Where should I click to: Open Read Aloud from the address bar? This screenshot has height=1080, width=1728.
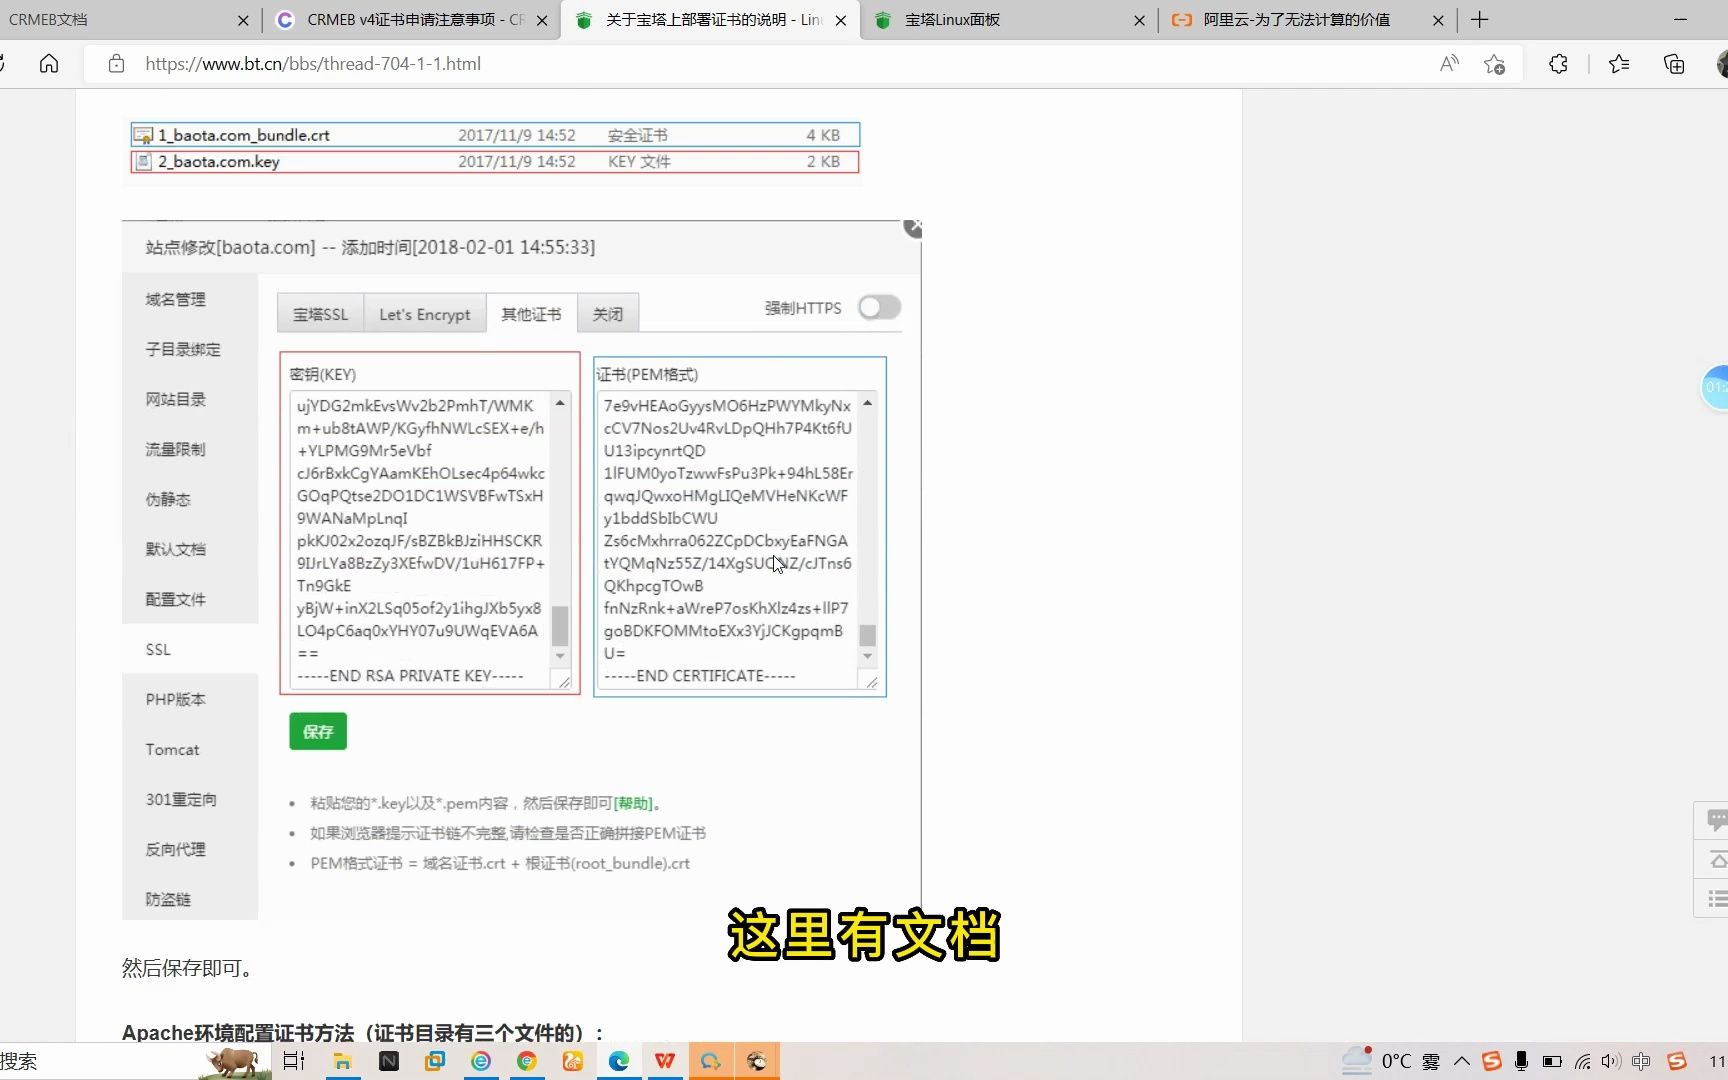click(1449, 64)
